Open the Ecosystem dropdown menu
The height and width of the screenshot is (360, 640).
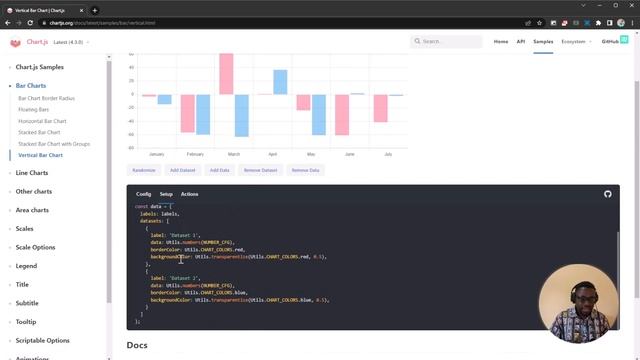(x=576, y=41)
